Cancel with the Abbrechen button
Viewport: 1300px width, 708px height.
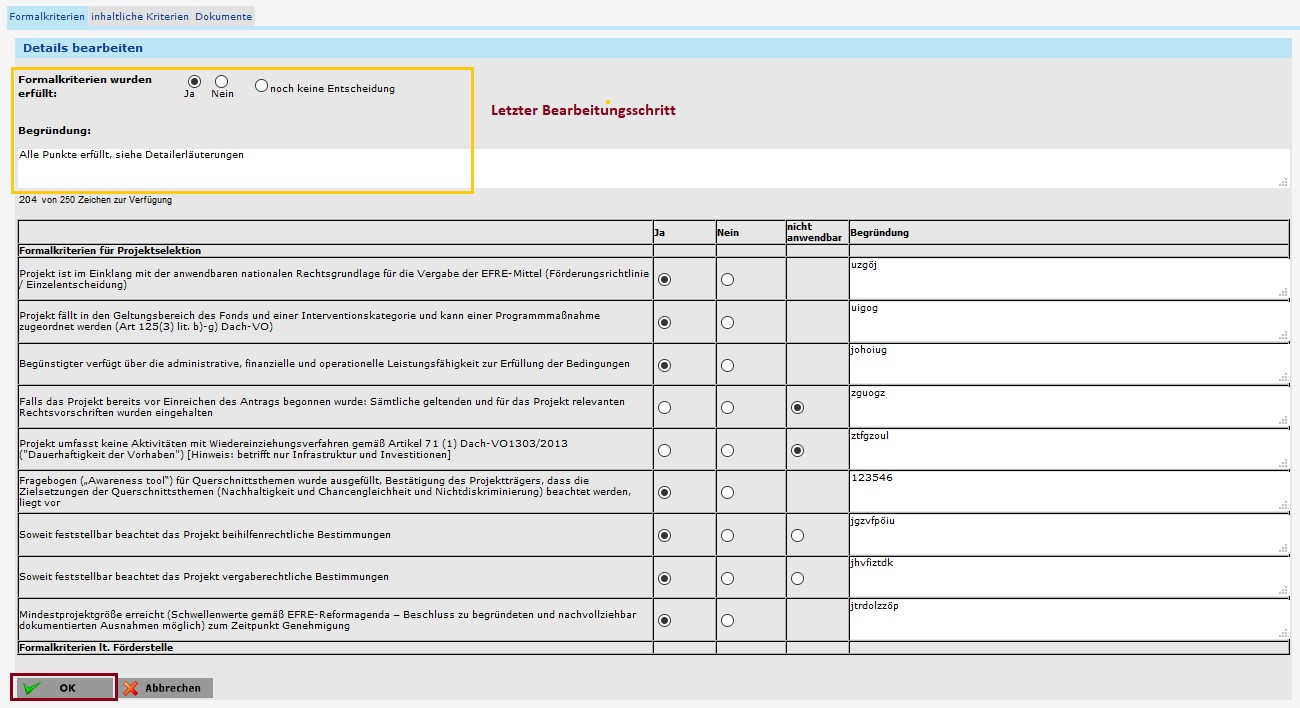(166, 688)
